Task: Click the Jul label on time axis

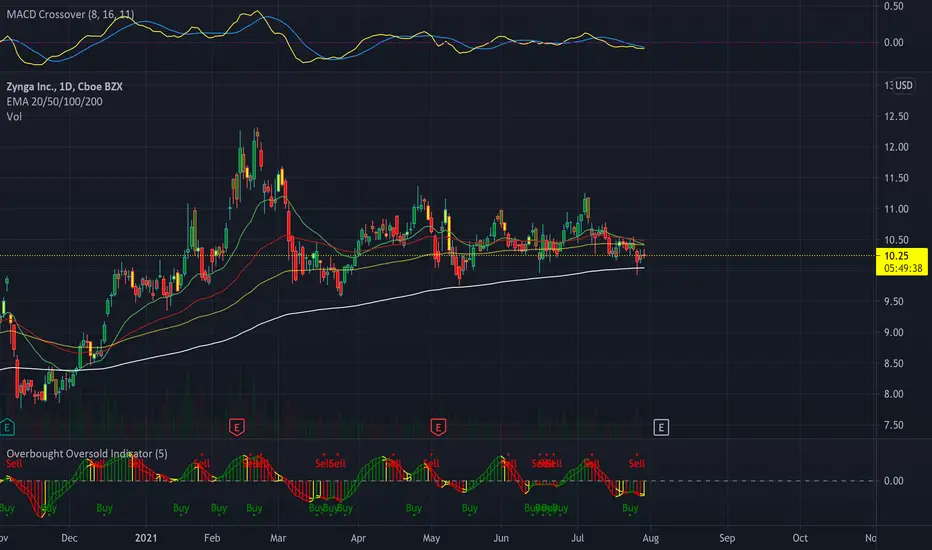Action: tap(577, 538)
